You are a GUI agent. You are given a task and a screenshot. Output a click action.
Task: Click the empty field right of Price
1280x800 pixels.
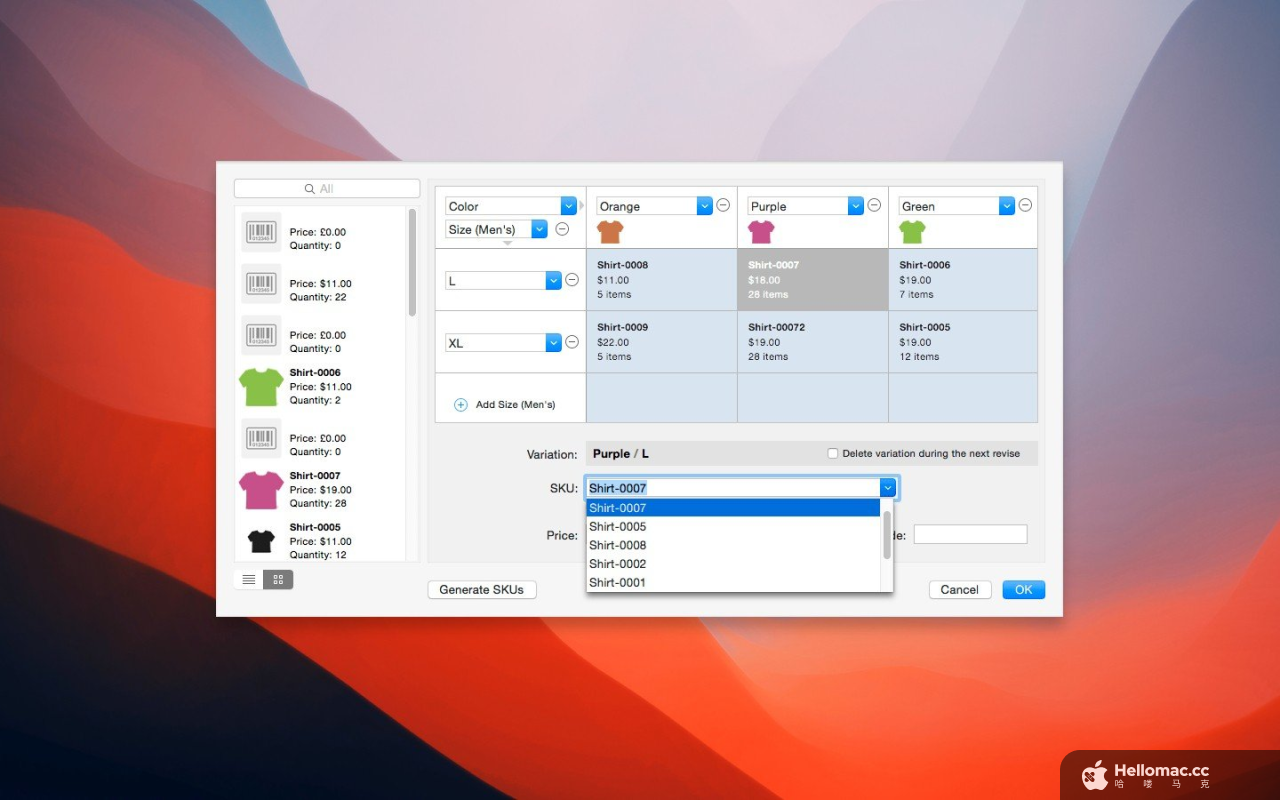point(970,534)
